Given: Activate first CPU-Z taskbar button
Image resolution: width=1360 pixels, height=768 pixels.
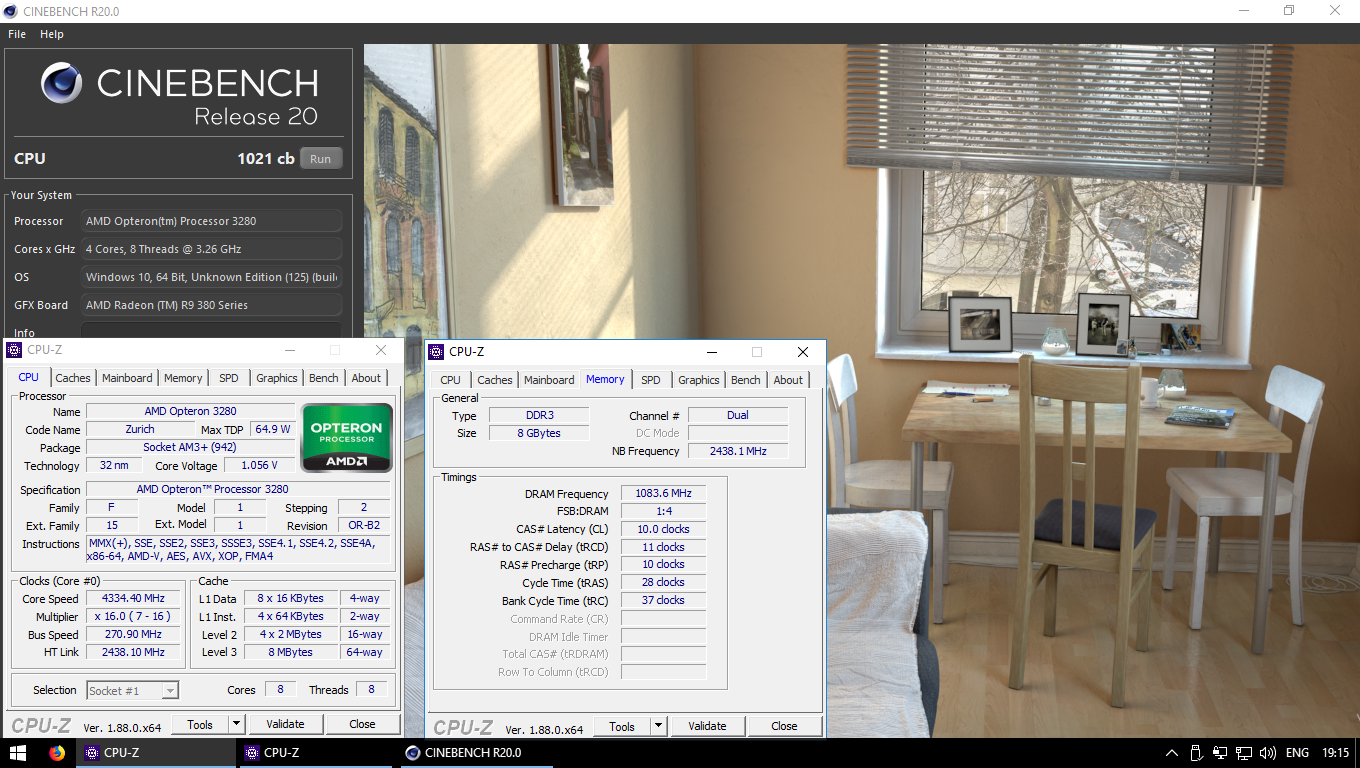Looking at the screenshot, I should 156,753.
